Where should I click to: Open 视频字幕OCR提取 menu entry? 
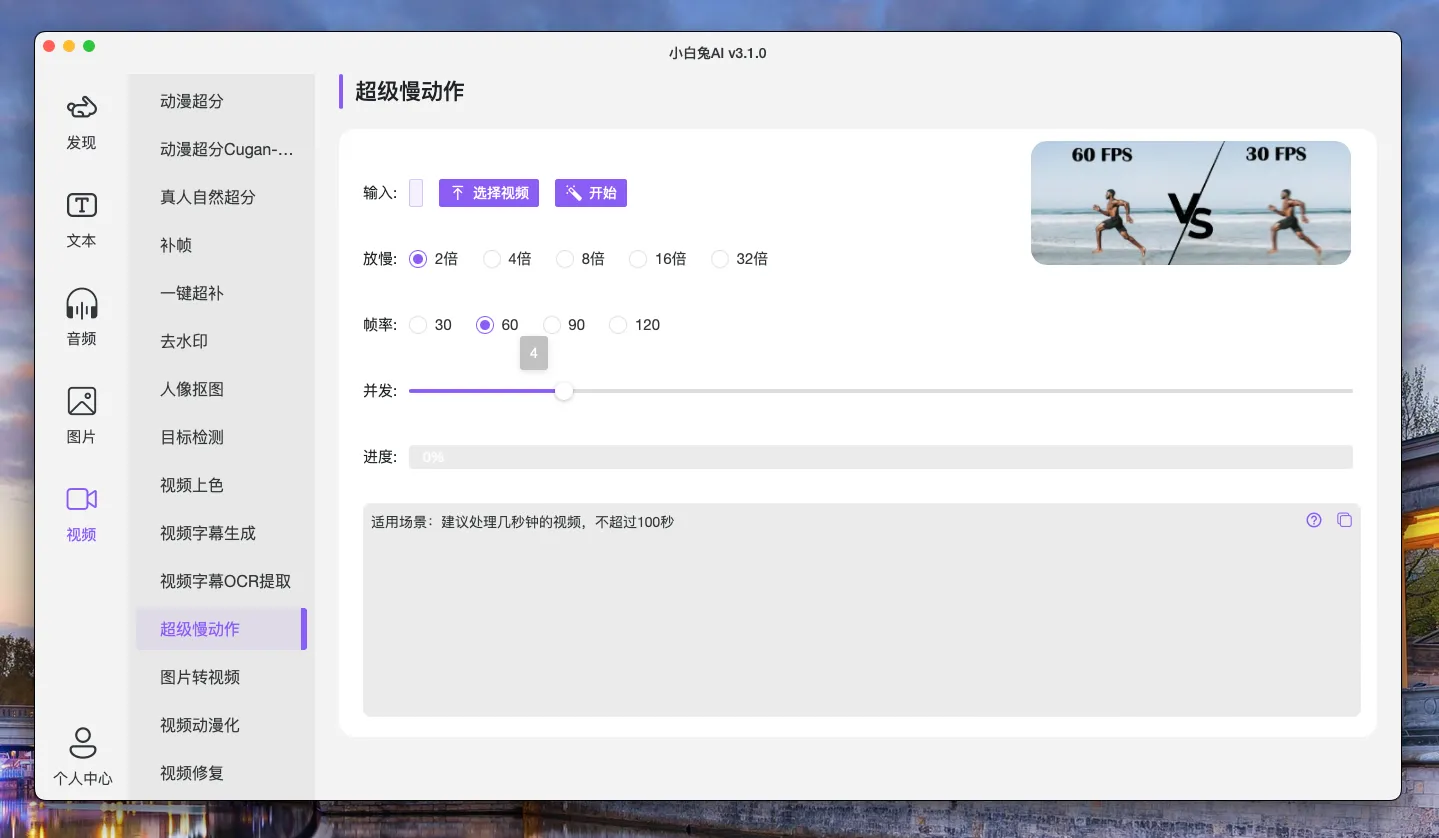pyautogui.click(x=221, y=581)
